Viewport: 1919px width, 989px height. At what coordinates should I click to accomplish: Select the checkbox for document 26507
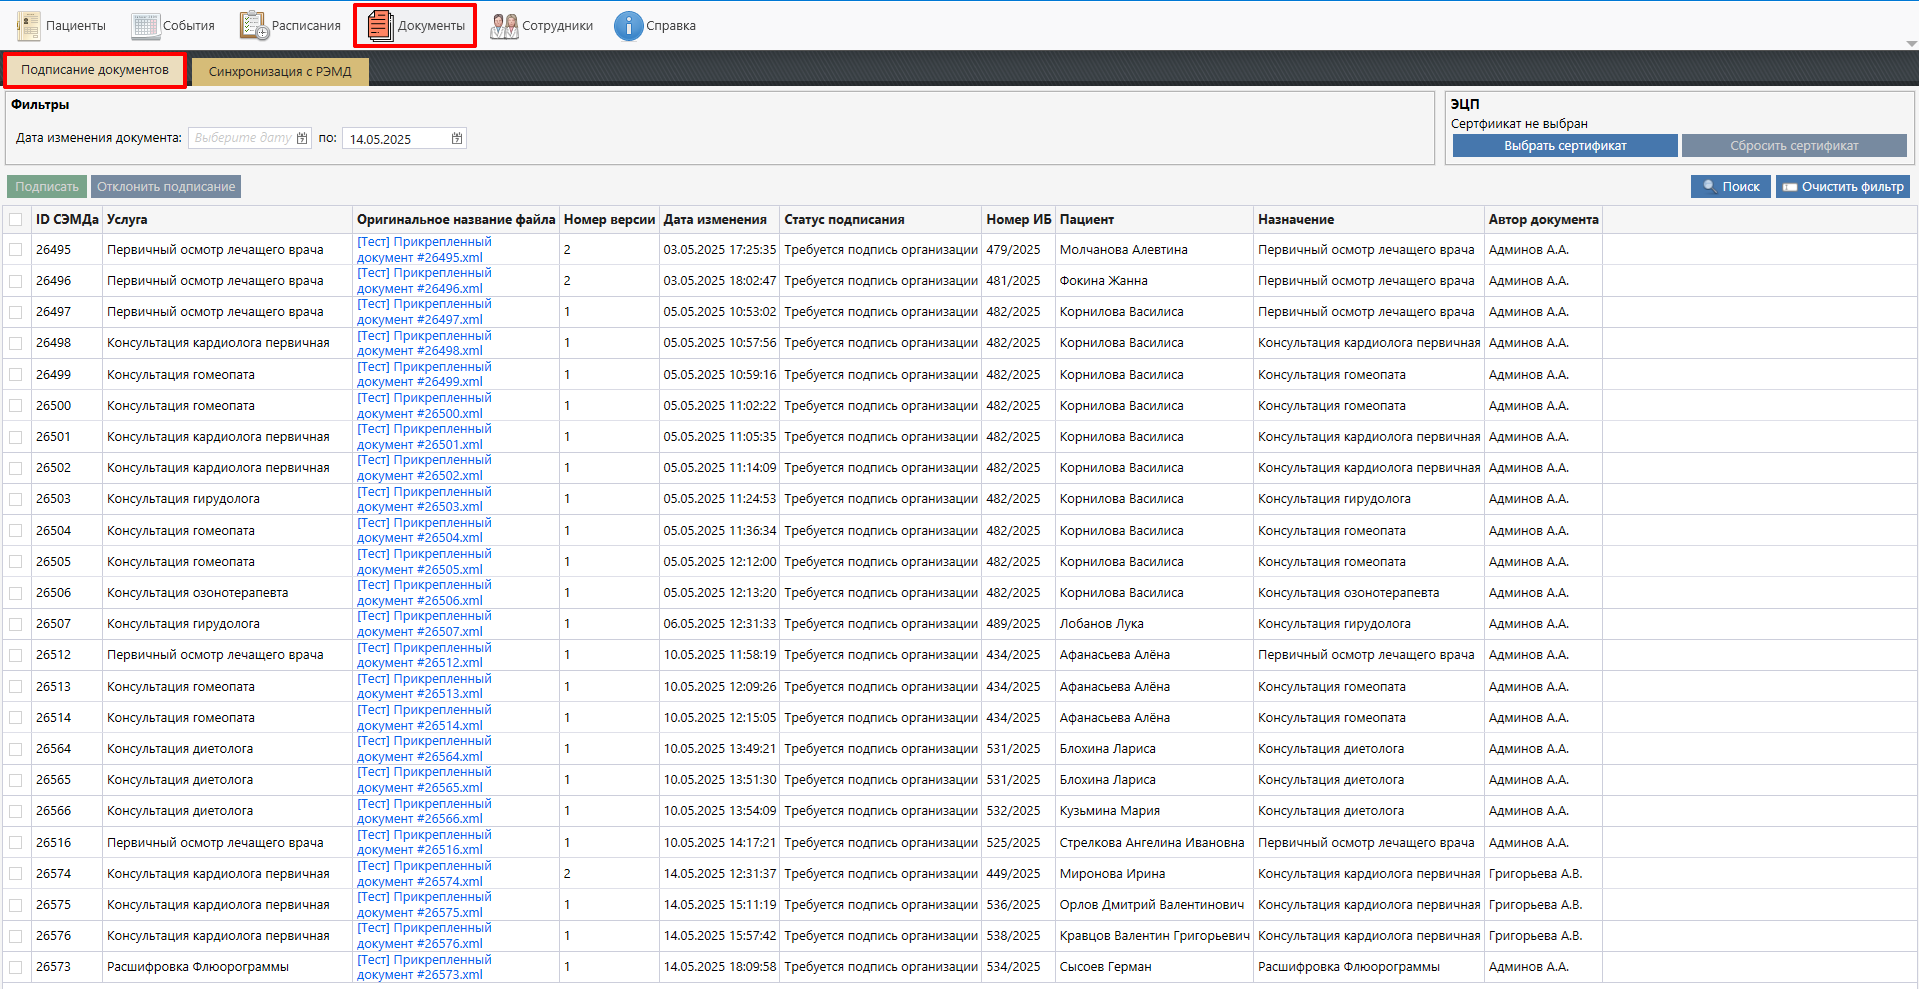pyautogui.click(x=16, y=624)
